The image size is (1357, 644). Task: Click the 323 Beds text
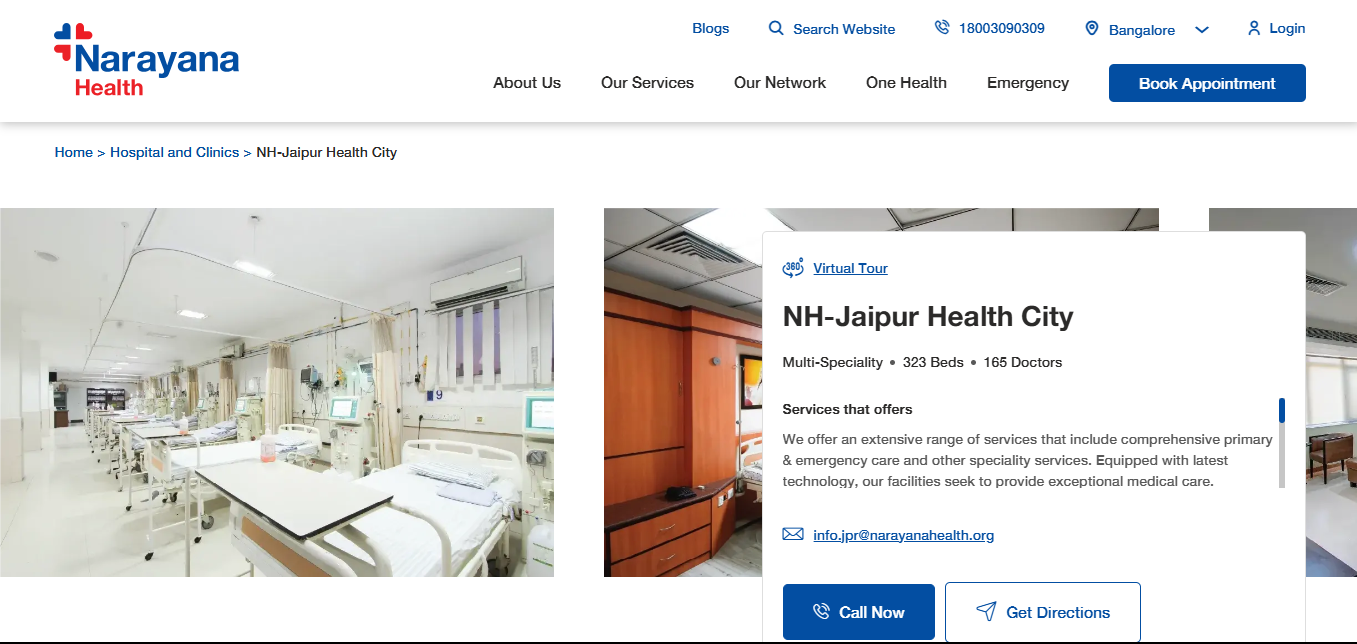933,362
